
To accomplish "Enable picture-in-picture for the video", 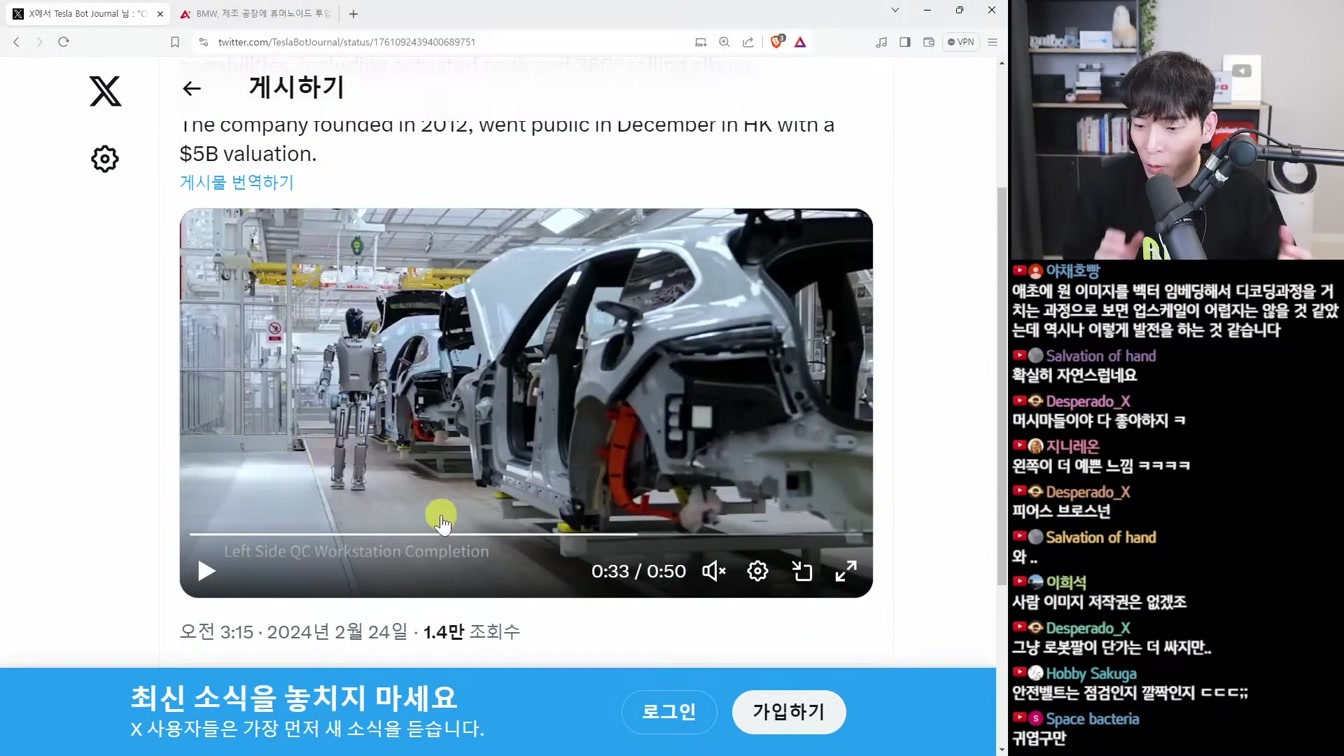I will click(x=802, y=571).
